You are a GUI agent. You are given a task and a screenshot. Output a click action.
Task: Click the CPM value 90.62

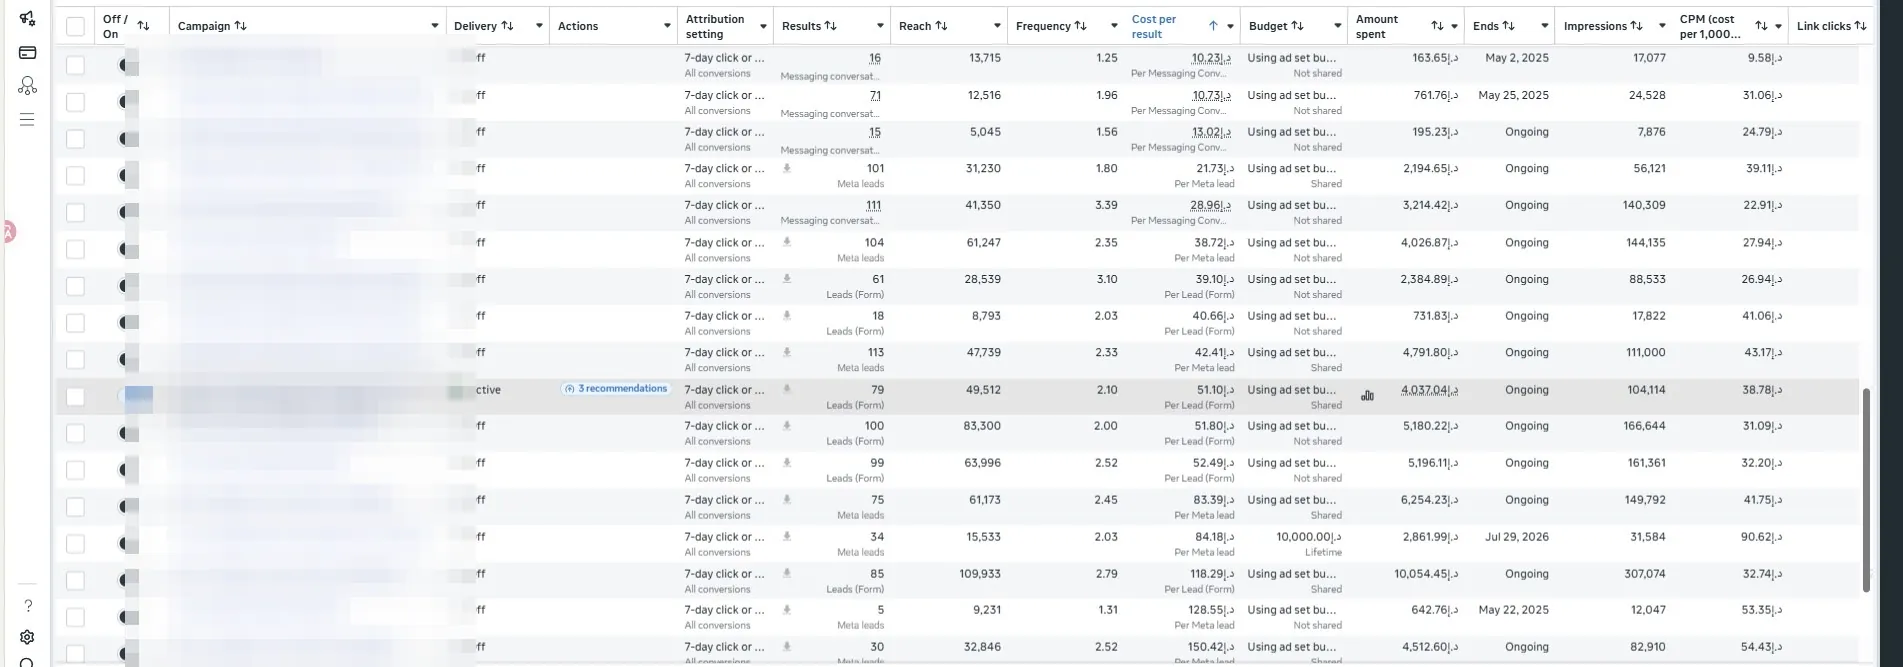(1760, 537)
